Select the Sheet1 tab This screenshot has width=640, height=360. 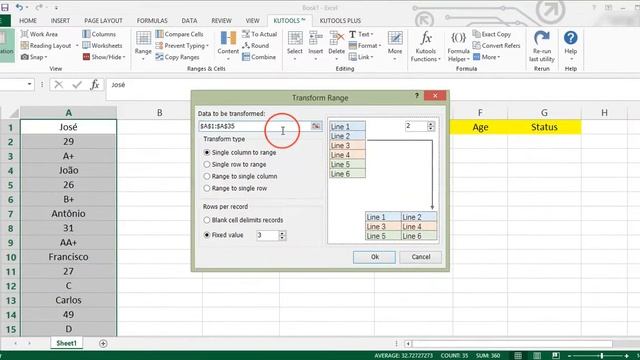click(67, 343)
